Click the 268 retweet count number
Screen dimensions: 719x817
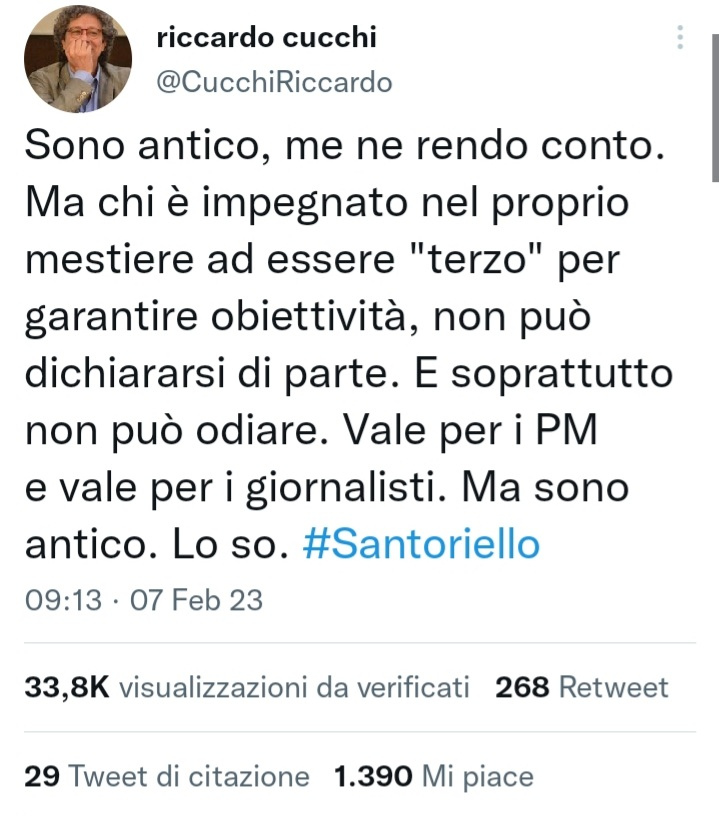tap(522, 687)
